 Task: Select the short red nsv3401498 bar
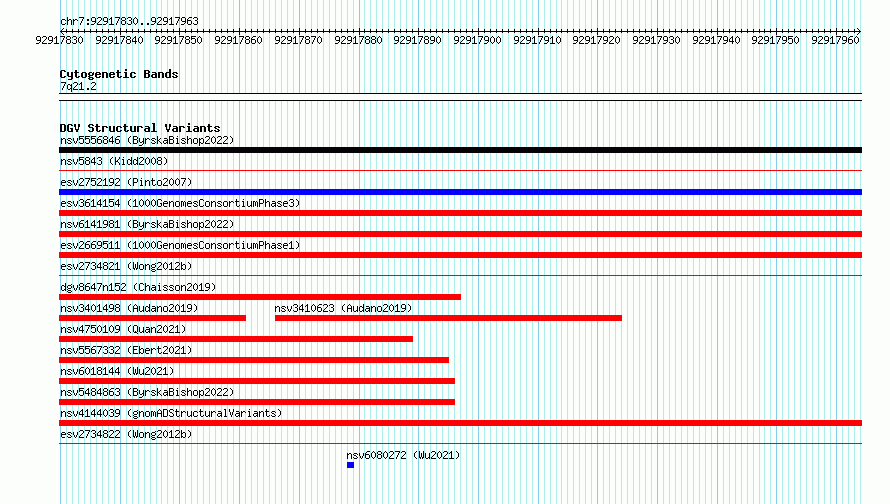point(153,318)
